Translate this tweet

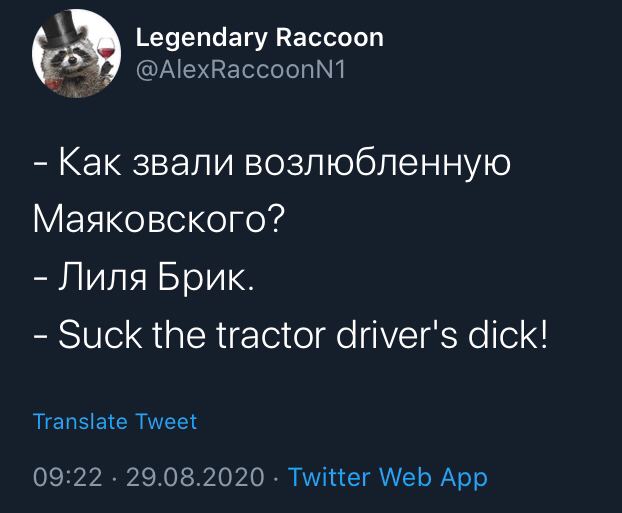115,421
